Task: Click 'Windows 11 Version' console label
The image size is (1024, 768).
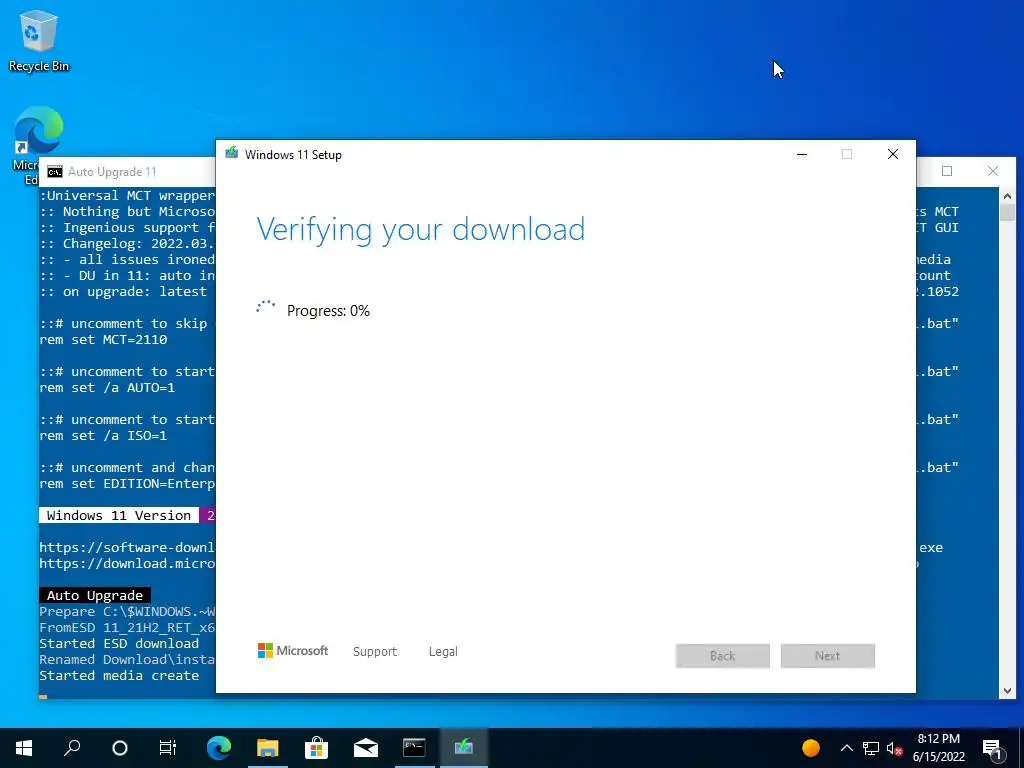Action: pyautogui.click(x=119, y=515)
